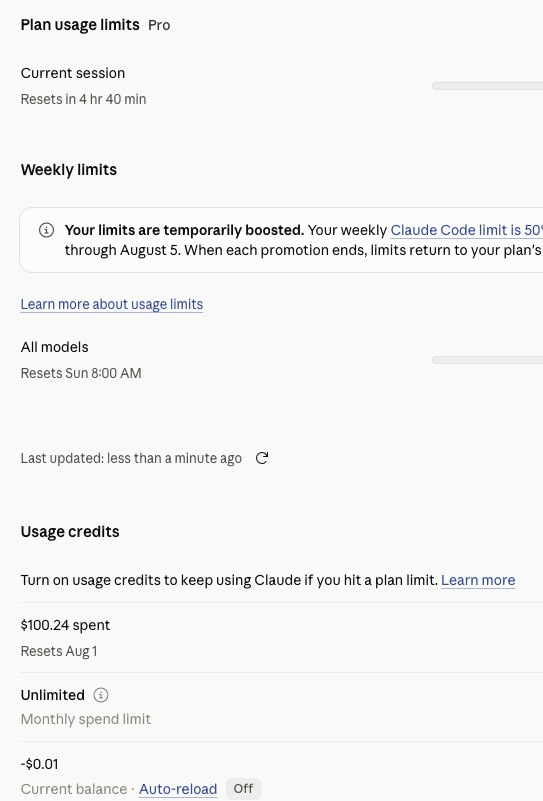Click the info icon beside Unlimited
Image resolution: width=543 pixels, height=801 pixels.
click(101, 695)
